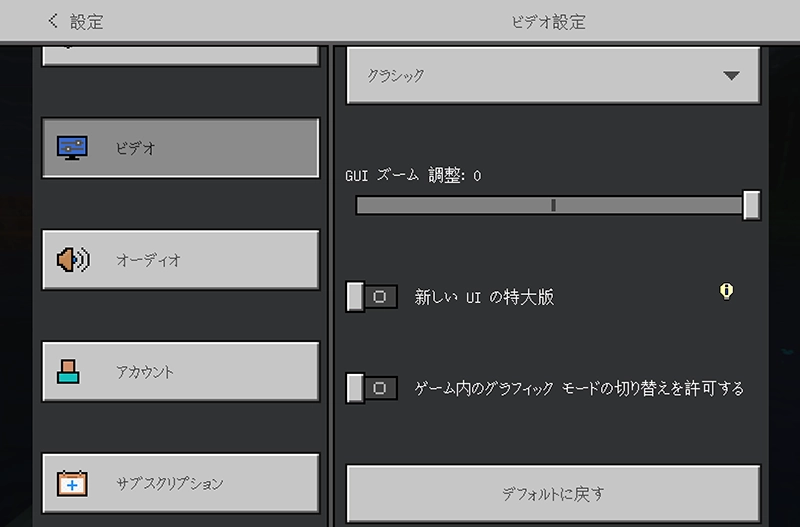Click the back arrow beside 設定
Image resolution: width=800 pixels, height=527 pixels.
point(53,21)
